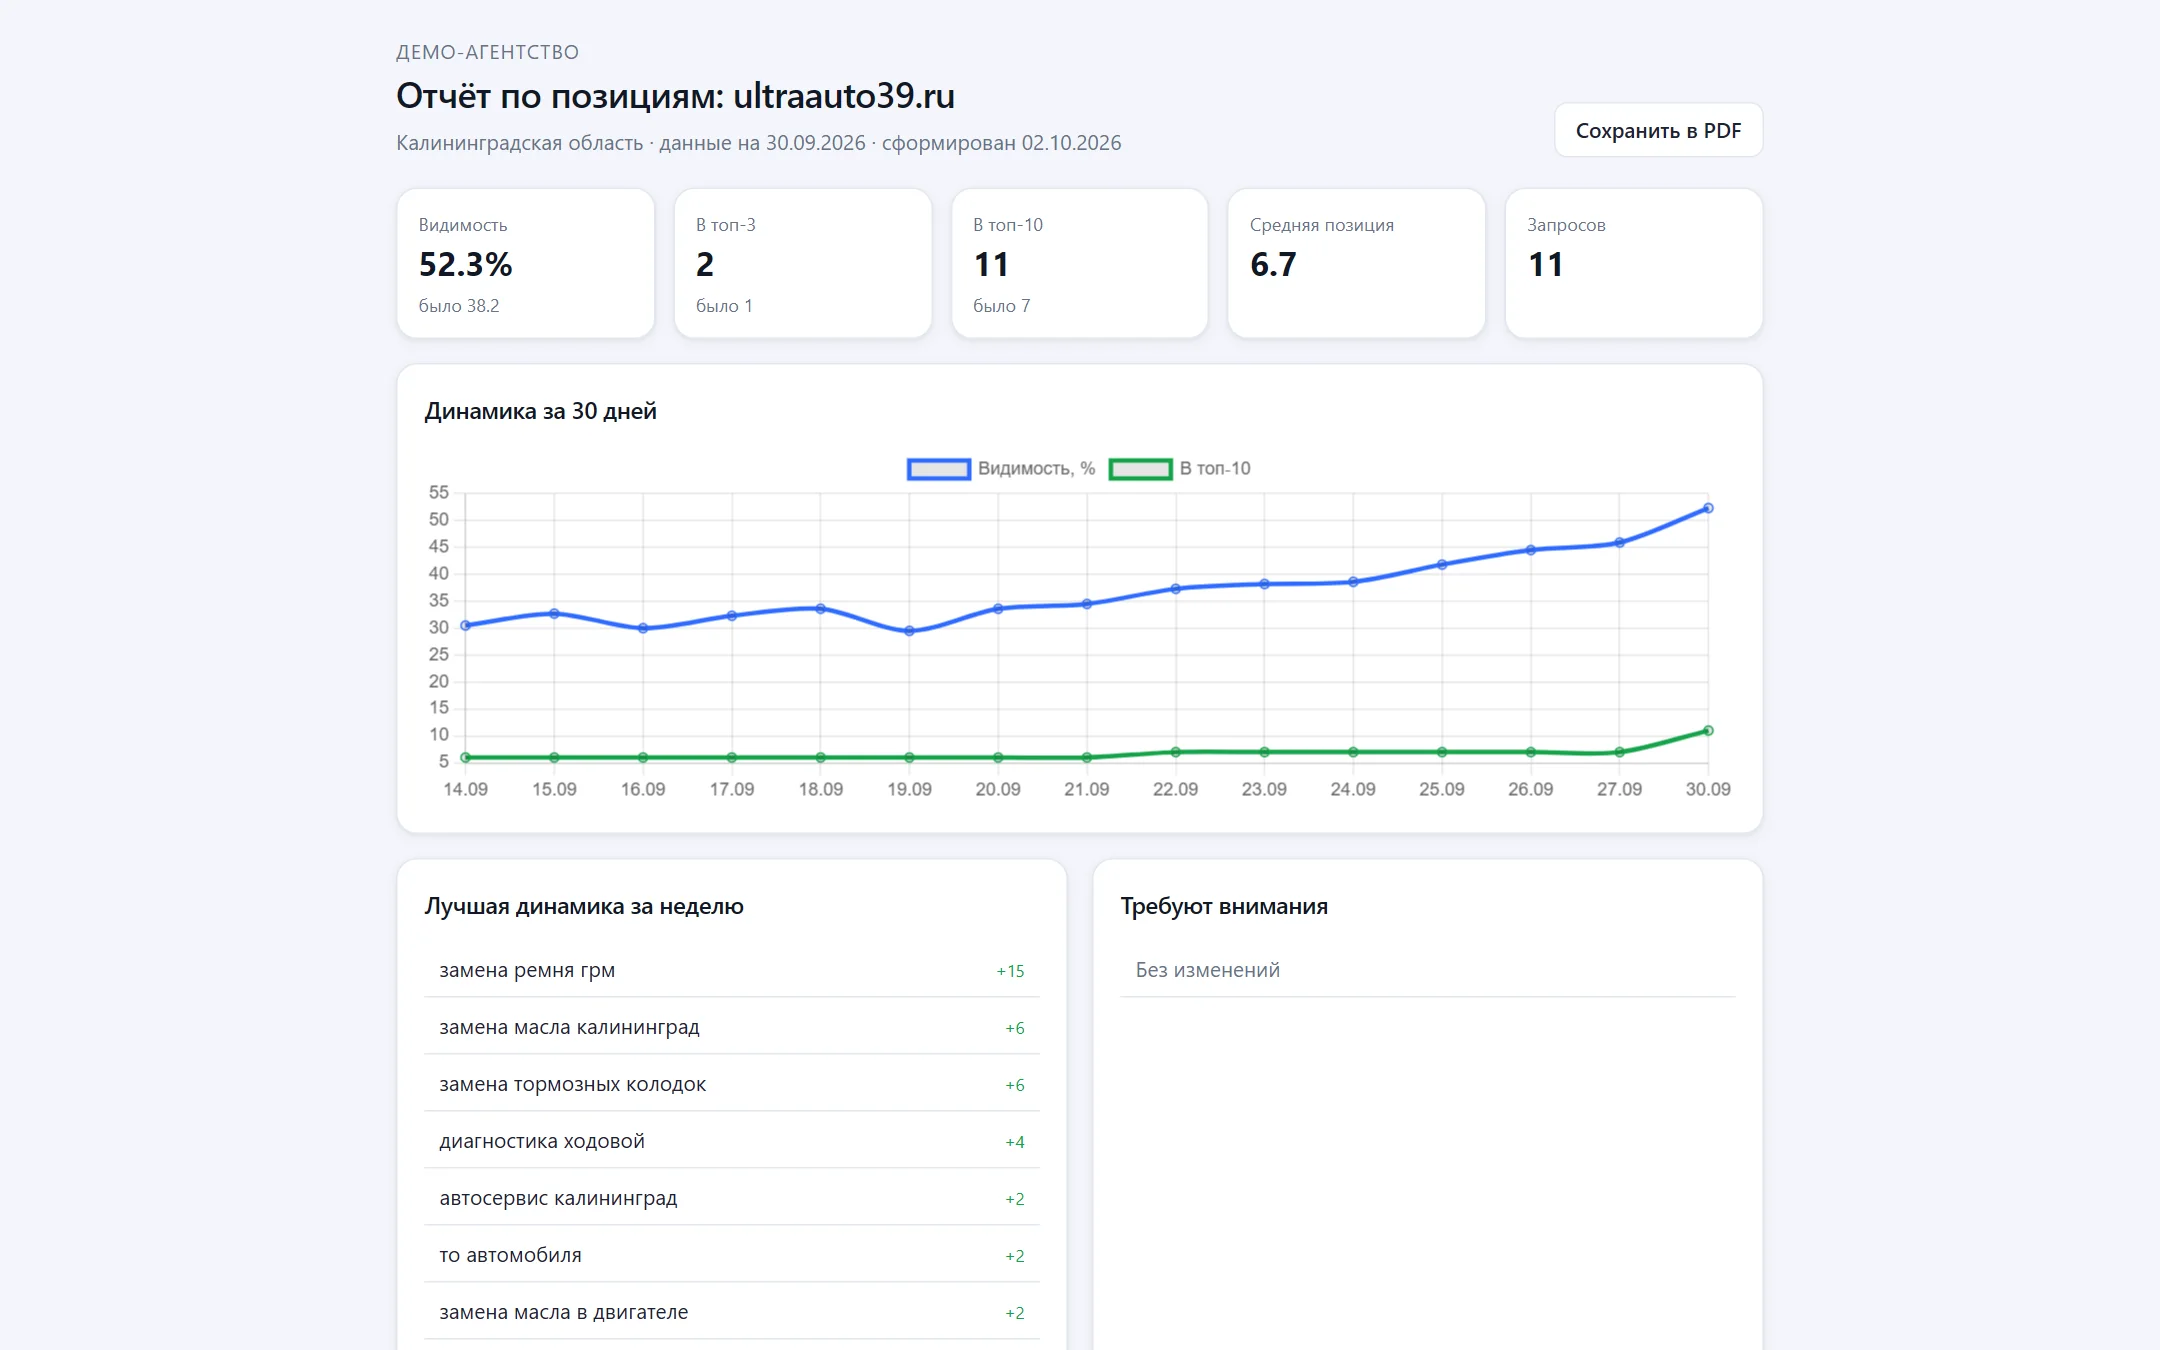Screen dimensions: 2160x1350
Task: Click the report title with ultraauto39.ru
Action: tap(675, 96)
